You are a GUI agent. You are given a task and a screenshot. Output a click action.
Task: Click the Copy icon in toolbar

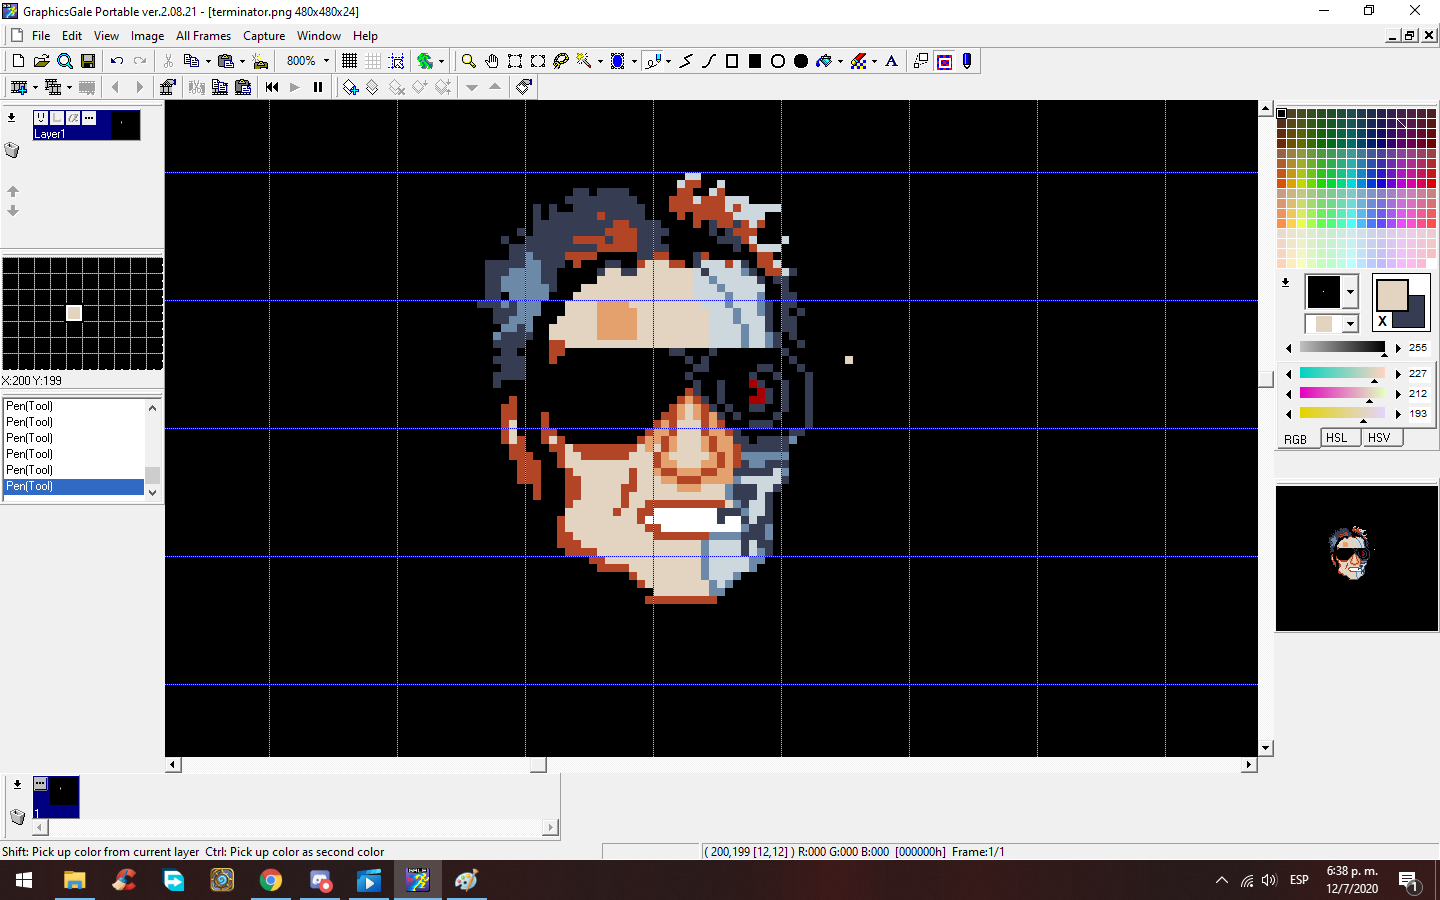coord(192,61)
